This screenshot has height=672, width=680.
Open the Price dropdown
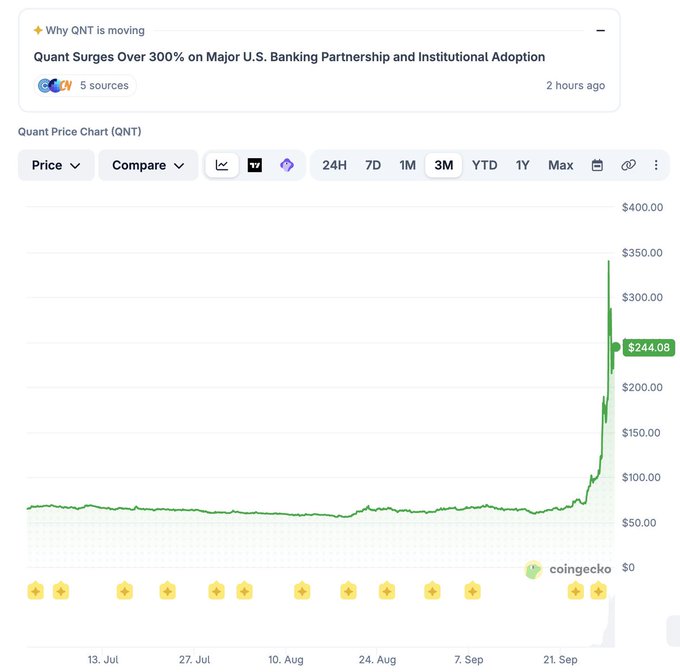tap(56, 165)
